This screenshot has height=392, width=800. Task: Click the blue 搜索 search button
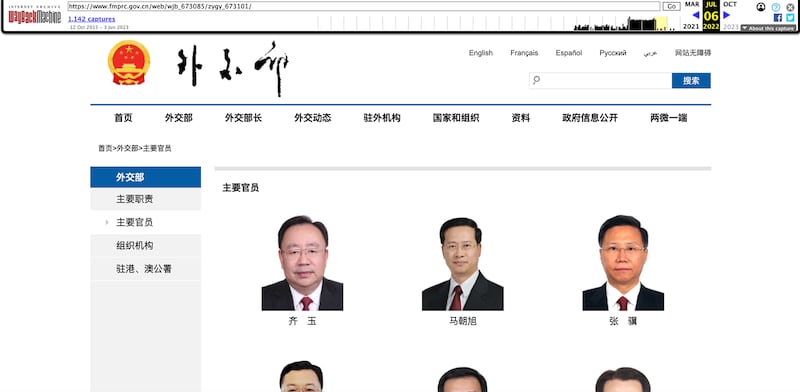[691, 80]
